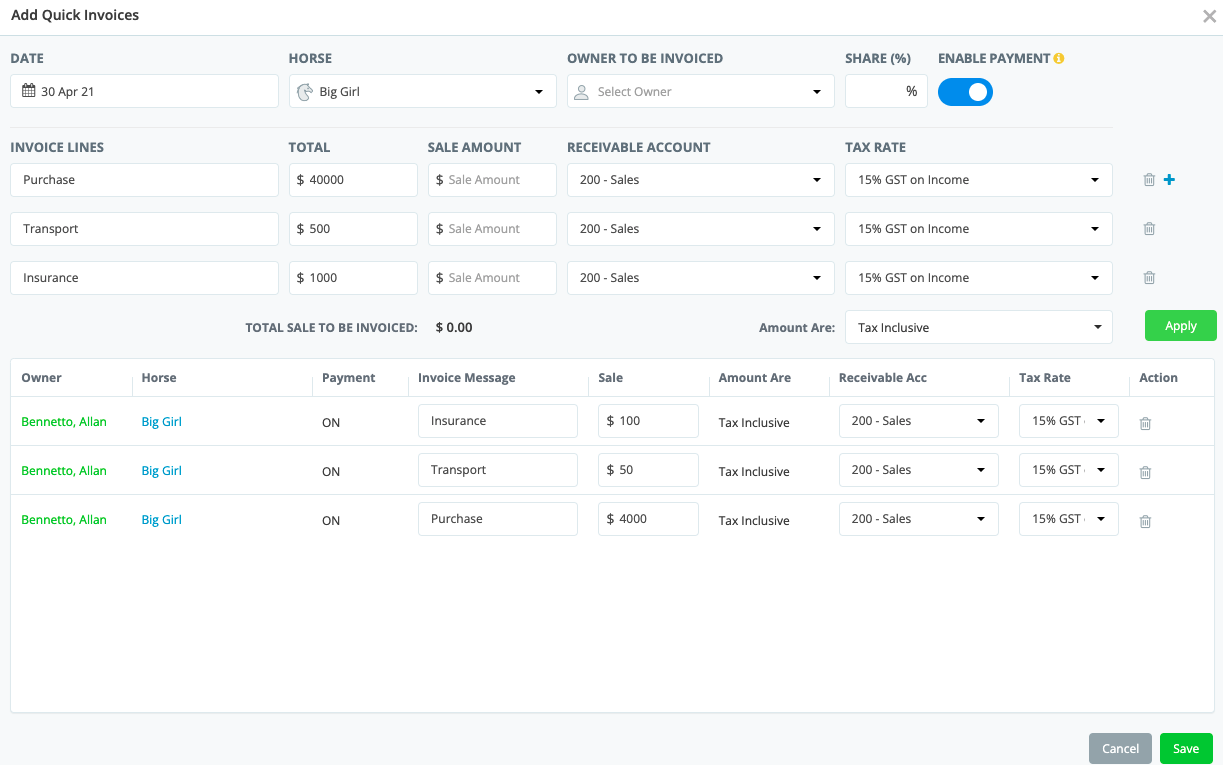Click the Sale Amount field for Purchase
The image size is (1223, 765).
point(492,180)
